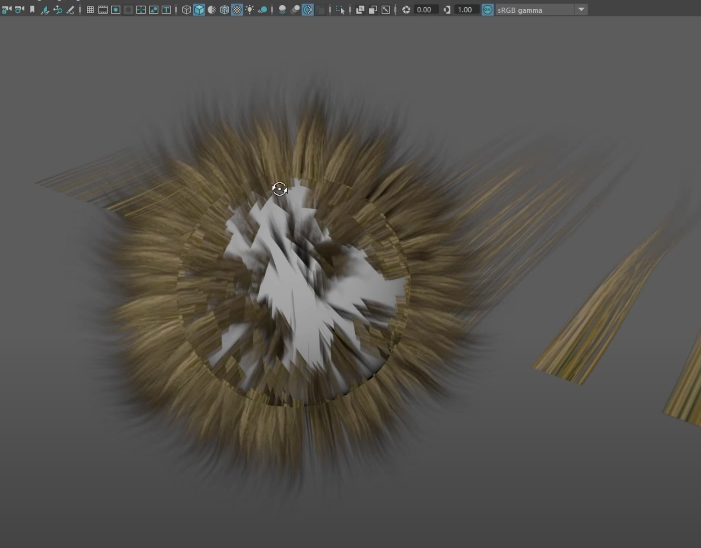The image size is (701, 548).
Task: Show the Safe Title overlay
Action: 166,9
